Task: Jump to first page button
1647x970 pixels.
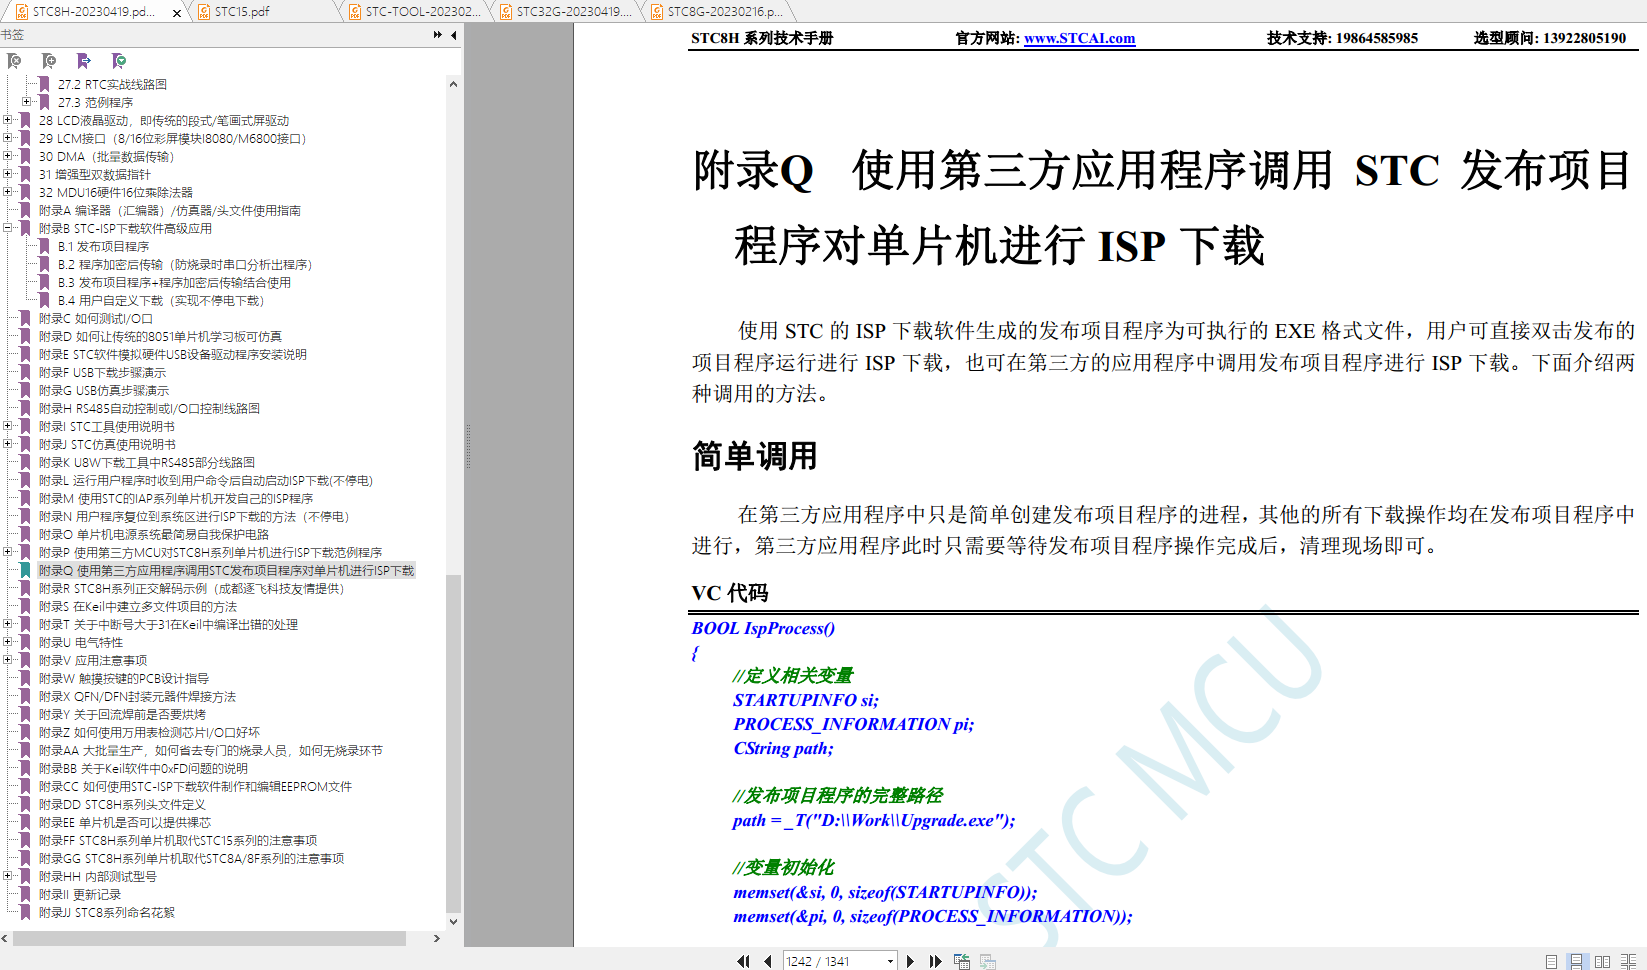Action: [743, 961]
